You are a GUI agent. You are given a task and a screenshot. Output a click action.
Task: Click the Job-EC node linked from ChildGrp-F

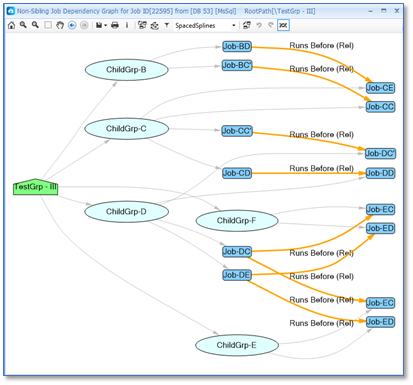click(x=380, y=209)
